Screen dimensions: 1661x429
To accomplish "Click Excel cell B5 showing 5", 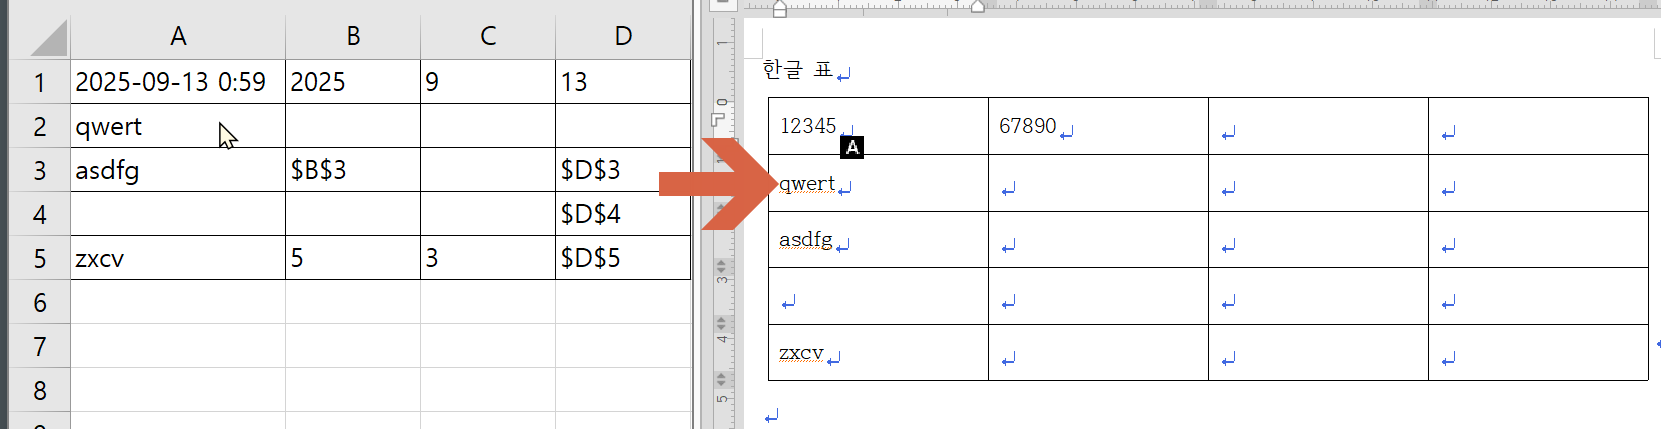I will pos(353,258).
